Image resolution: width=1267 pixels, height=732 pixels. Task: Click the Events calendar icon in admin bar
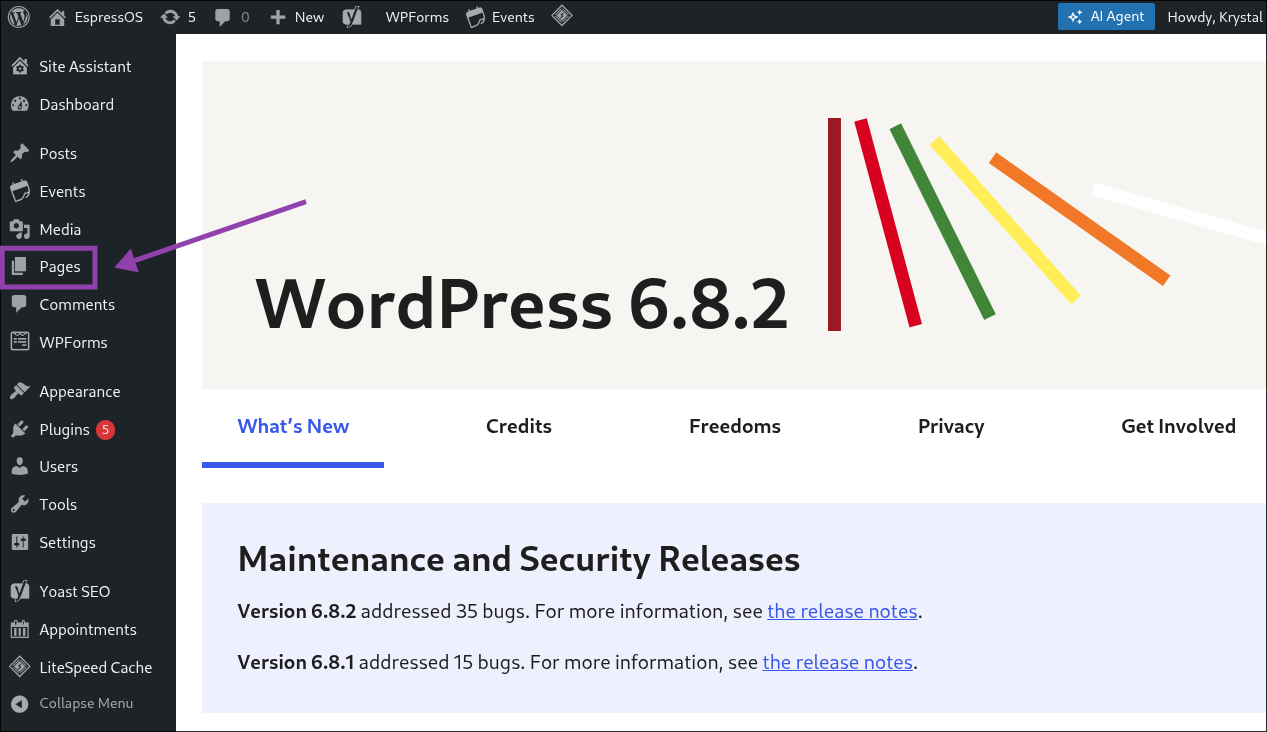tap(476, 17)
